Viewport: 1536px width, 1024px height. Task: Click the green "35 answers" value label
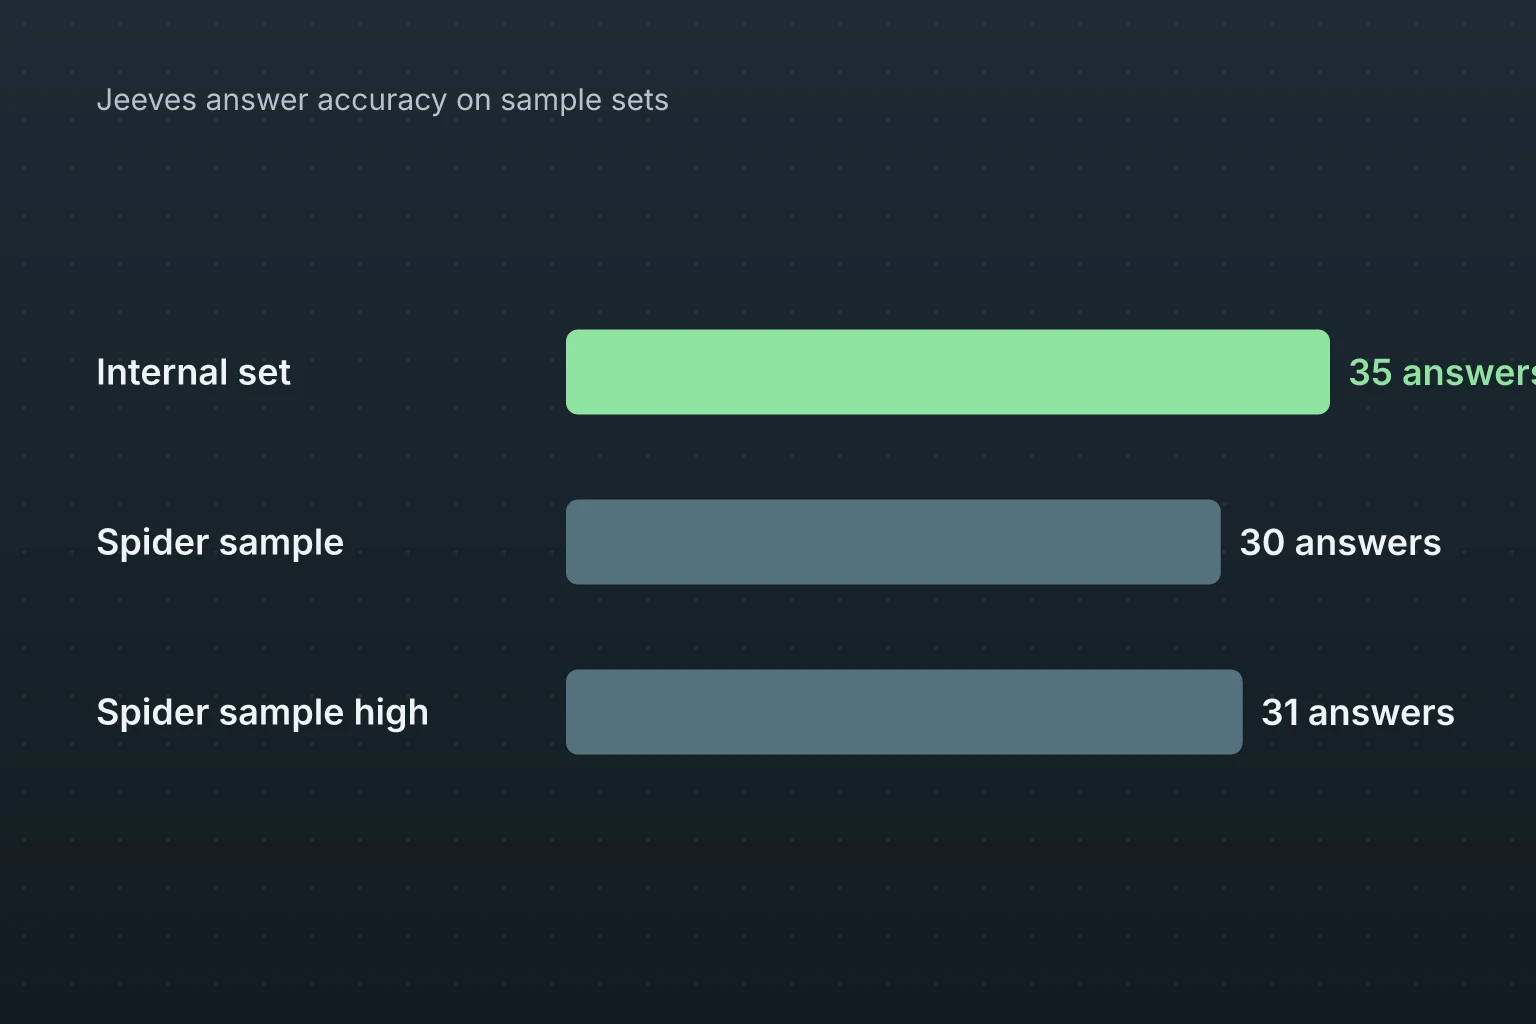tap(1442, 372)
